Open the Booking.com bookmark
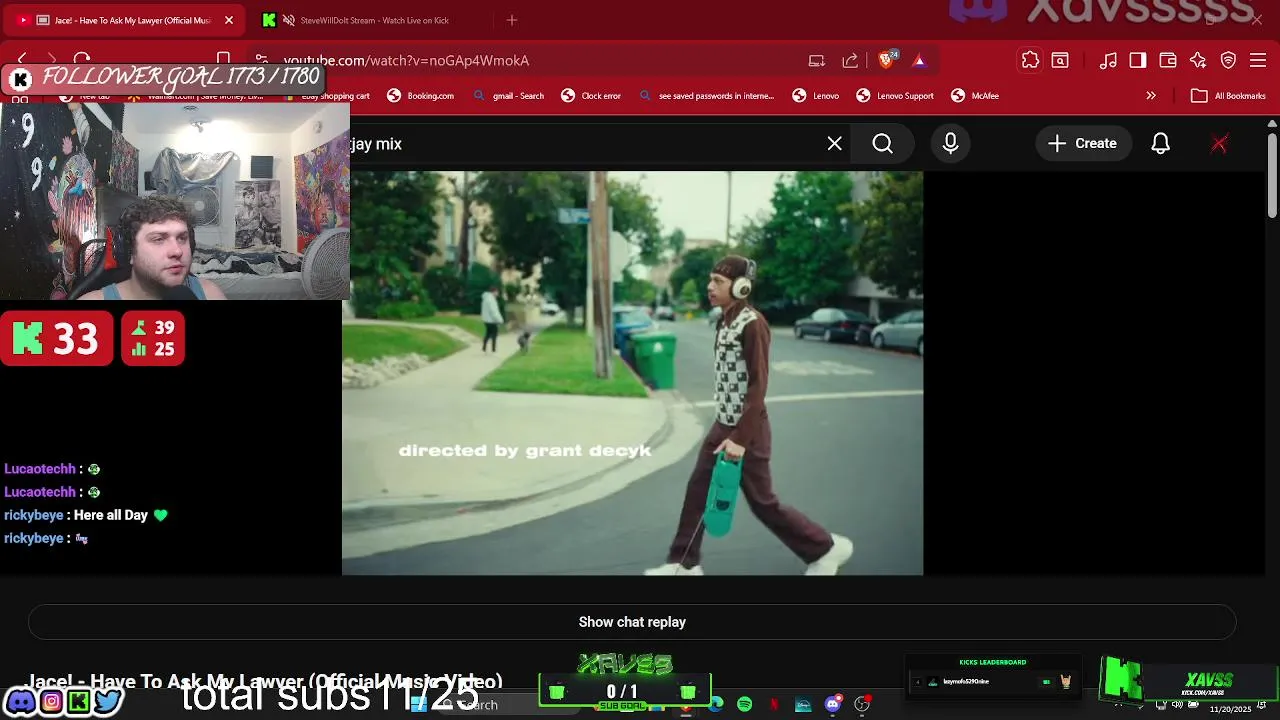The height and width of the screenshot is (720, 1280). point(421,96)
